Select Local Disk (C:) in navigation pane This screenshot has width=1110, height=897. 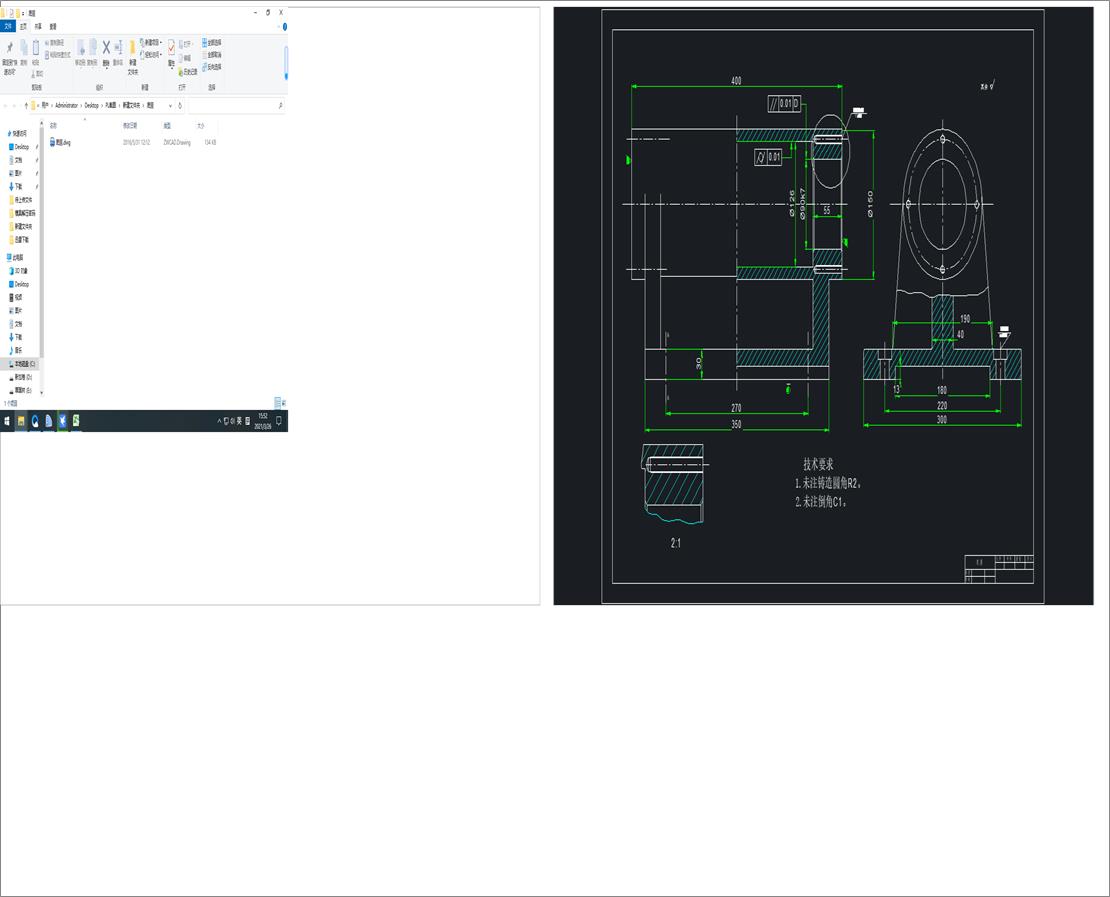[x=24, y=364]
